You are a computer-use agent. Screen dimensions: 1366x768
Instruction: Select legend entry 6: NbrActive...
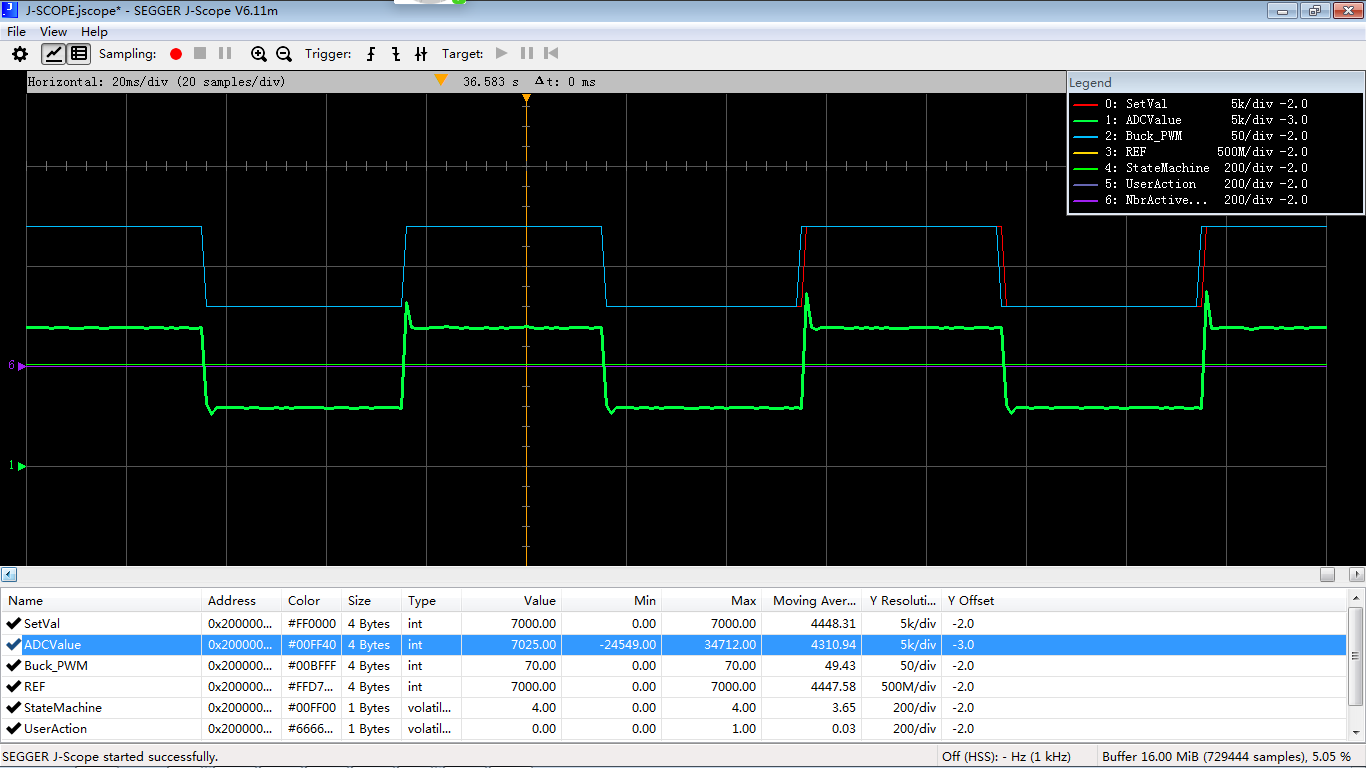pyautogui.click(x=1190, y=200)
